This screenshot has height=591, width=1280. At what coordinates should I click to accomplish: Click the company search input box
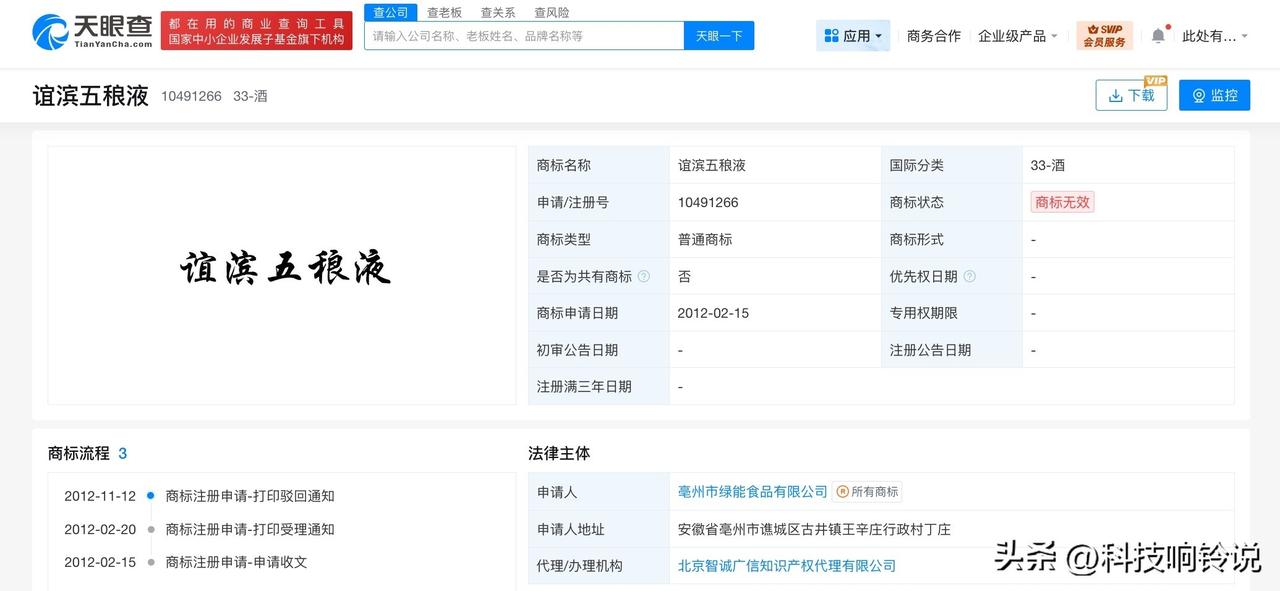tap(520, 35)
